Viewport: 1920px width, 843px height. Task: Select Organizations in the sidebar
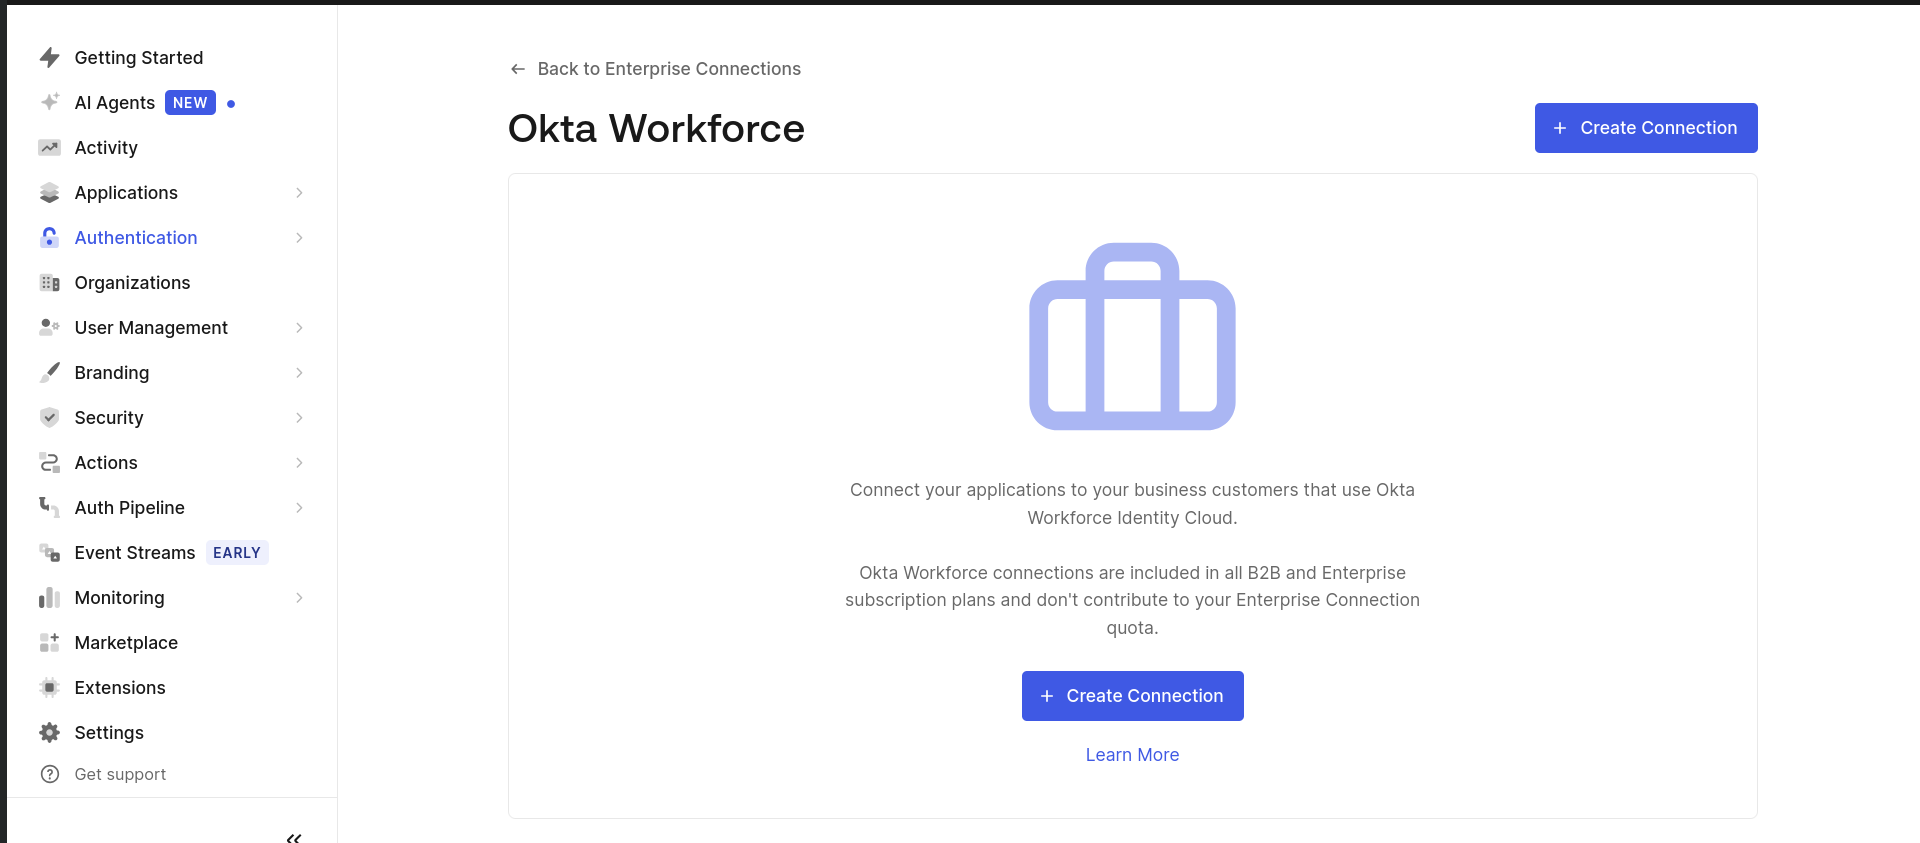click(132, 283)
